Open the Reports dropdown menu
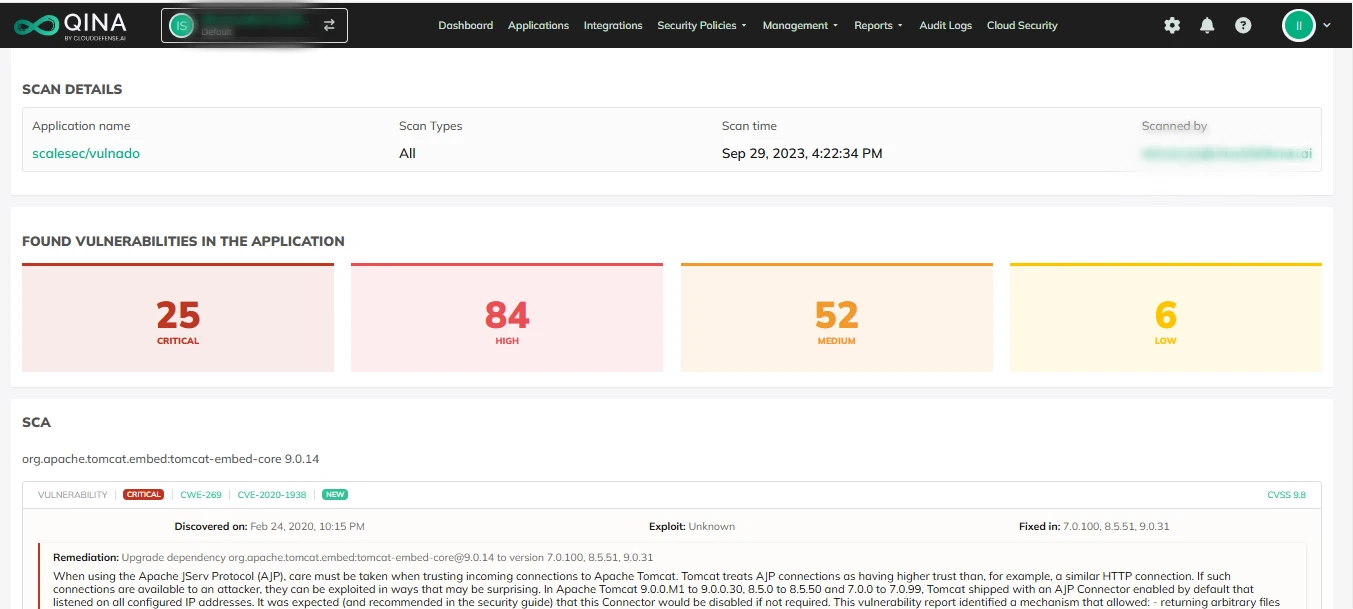The image size is (1353, 609). pos(878,26)
